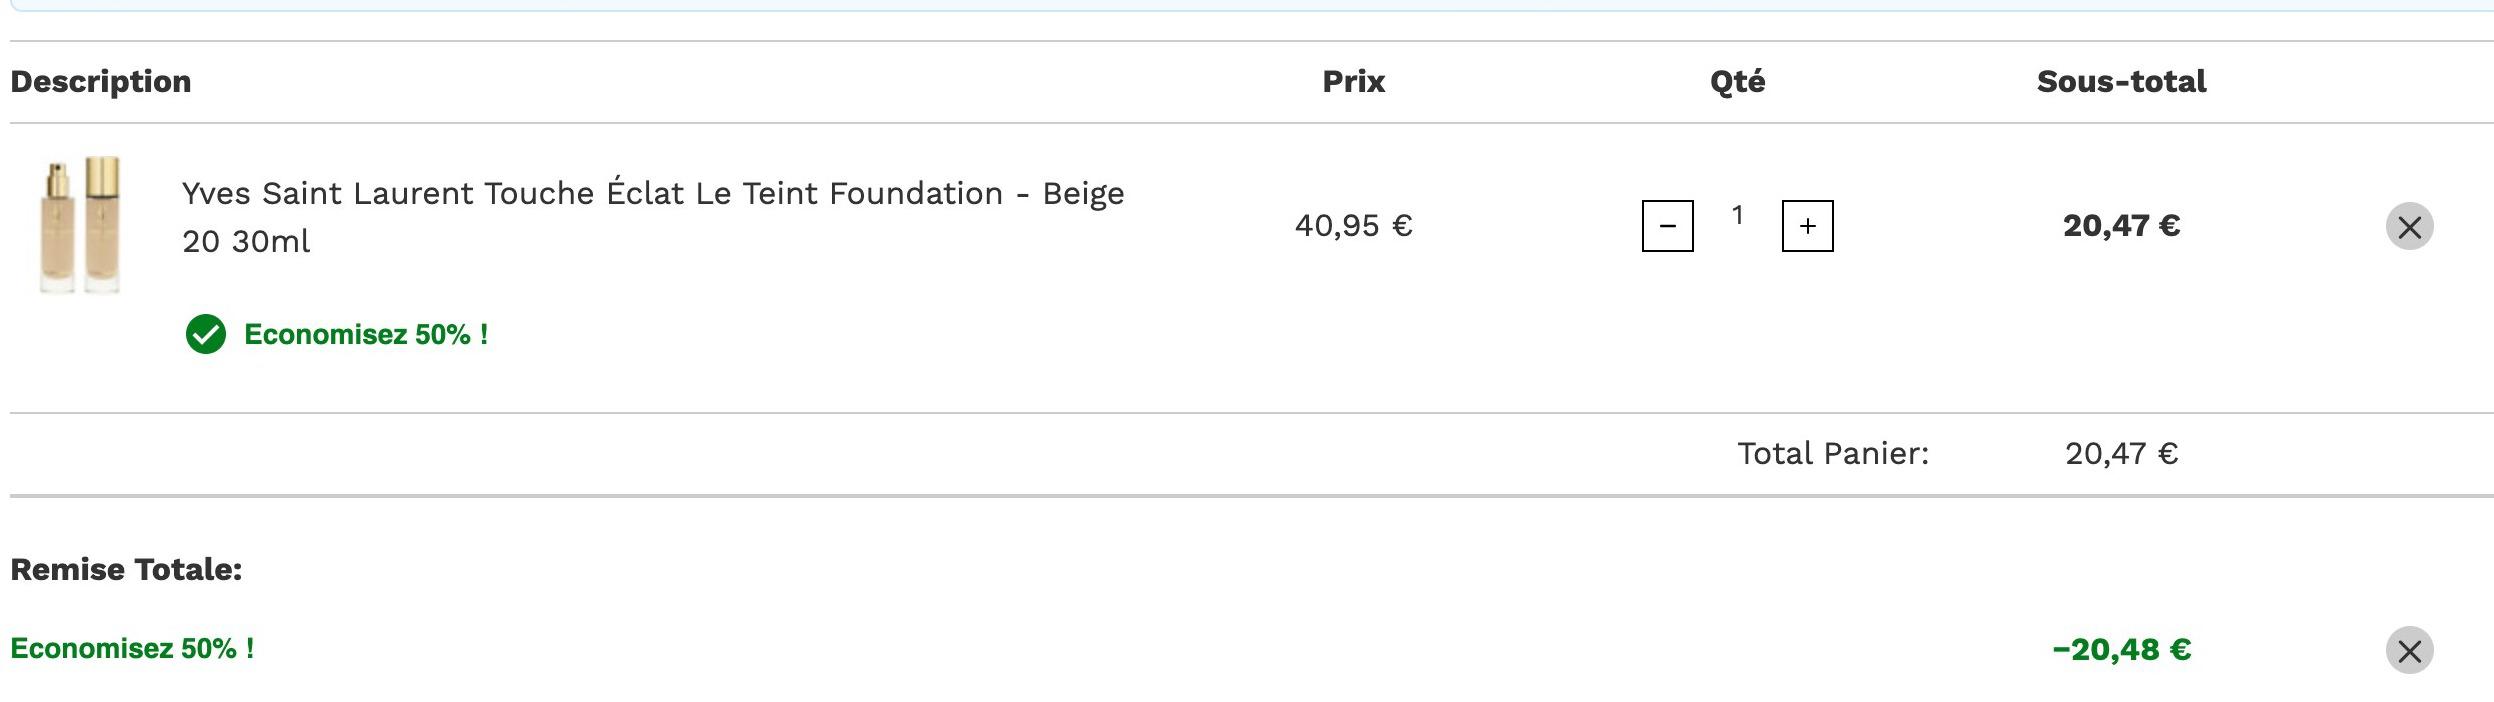Viewport: 2494px width, 702px height.
Task: Open the foundation product thumbnail
Action: click(x=81, y=224)
